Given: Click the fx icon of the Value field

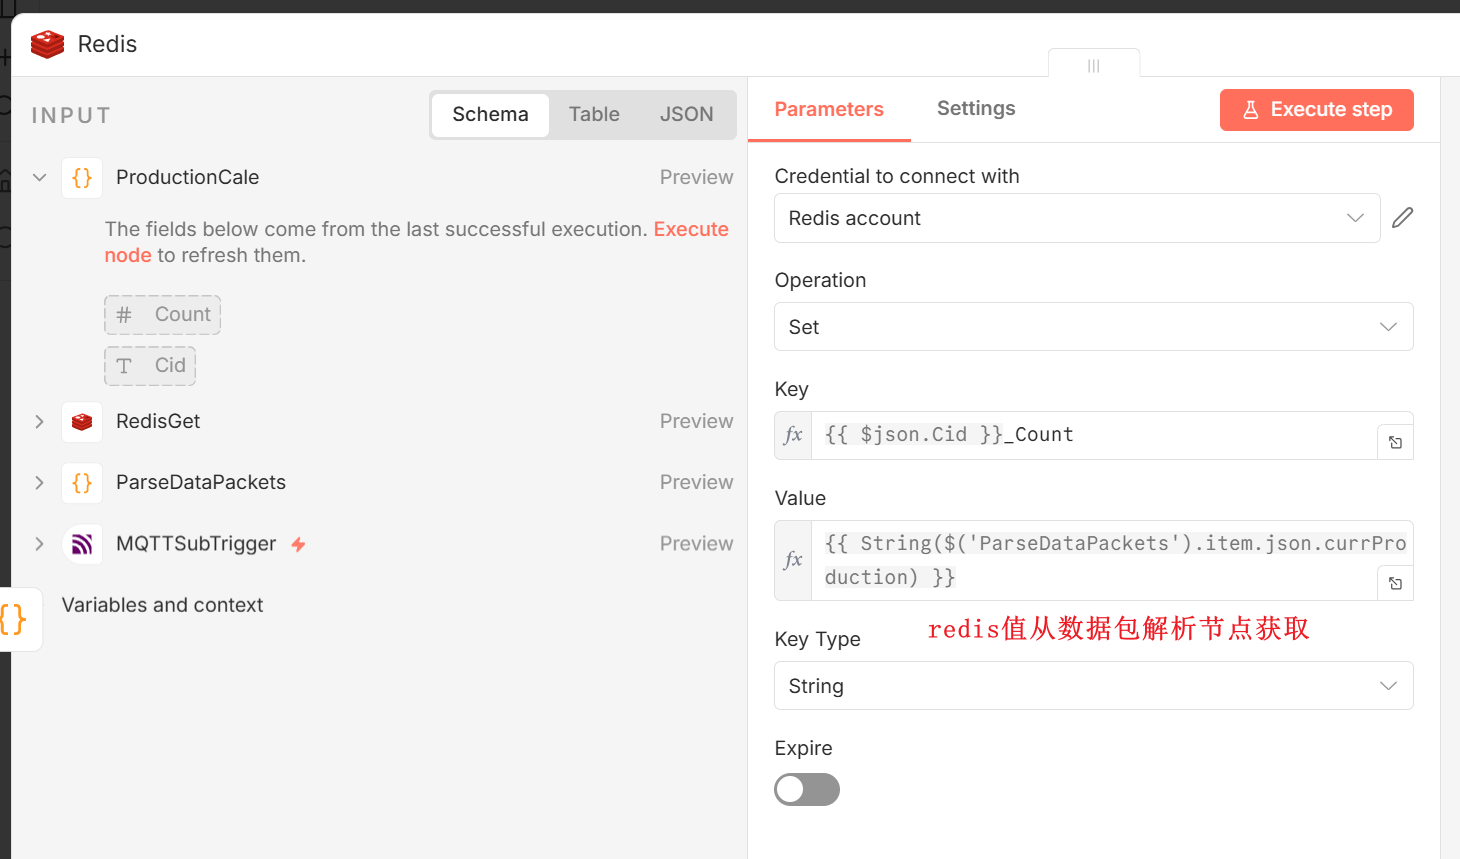Looking at the screenshot, I should (x=793, y=560).
